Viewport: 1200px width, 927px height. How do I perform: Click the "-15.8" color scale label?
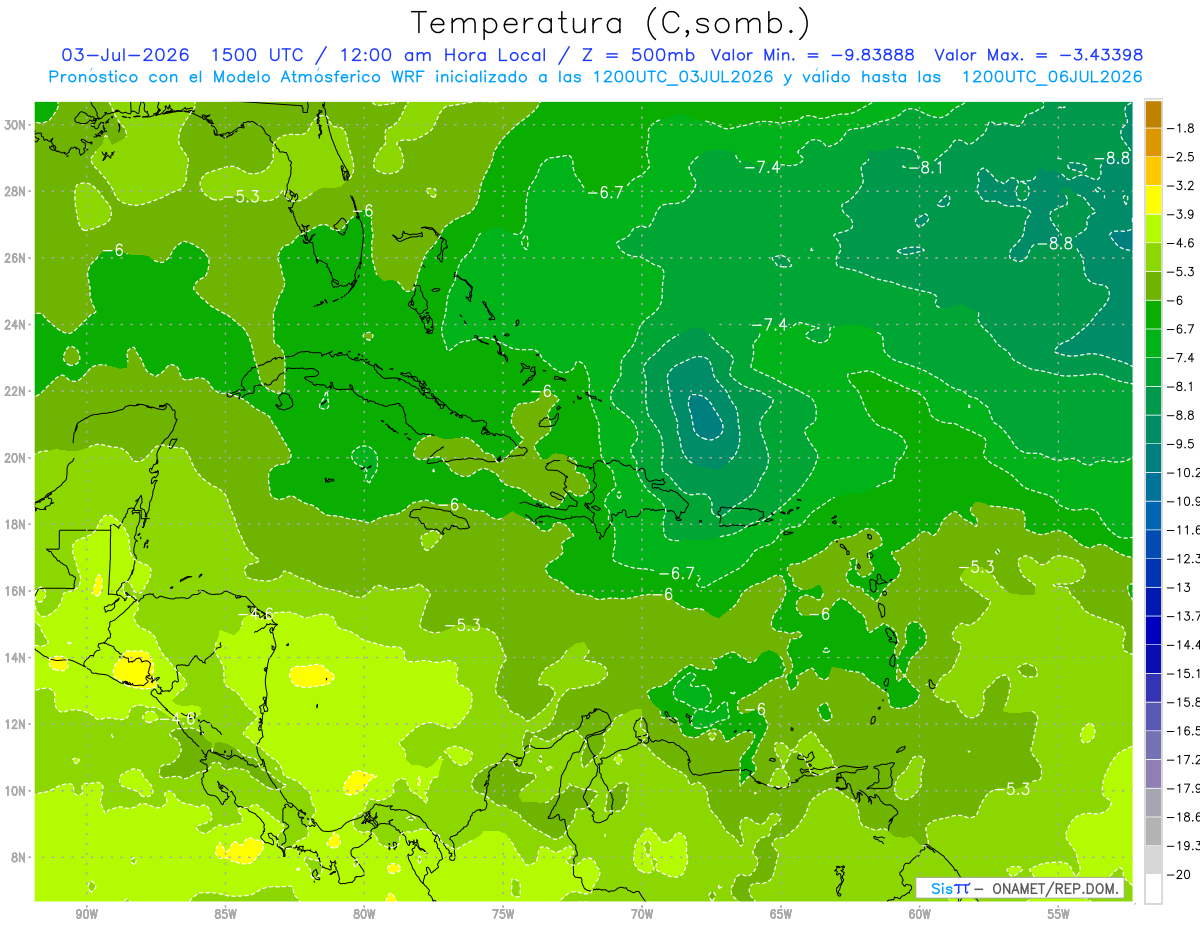pos(1184,702)
